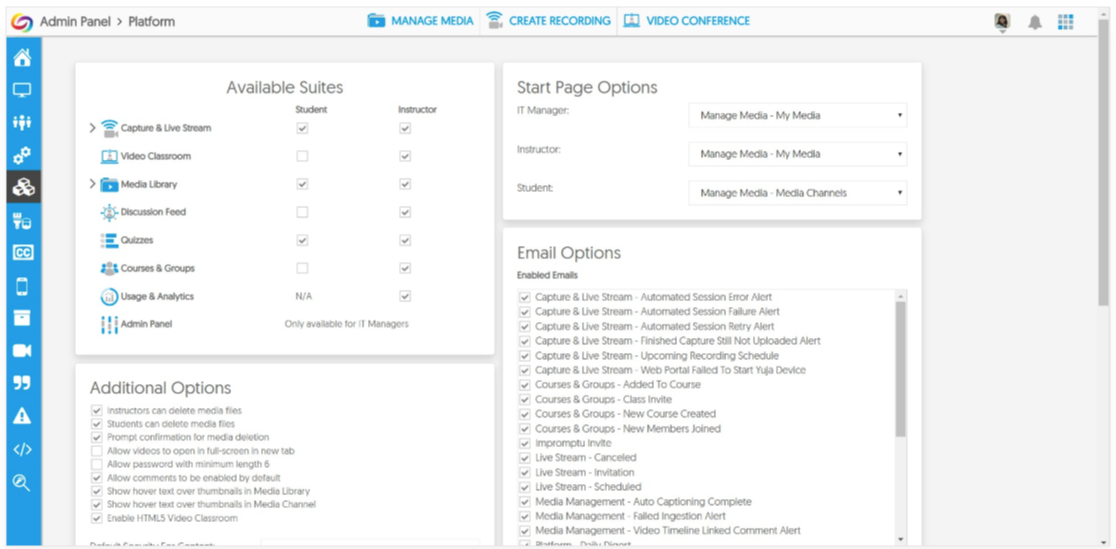Click the Email Options heading
This screenshot has height=549, width=1116.
569,253
